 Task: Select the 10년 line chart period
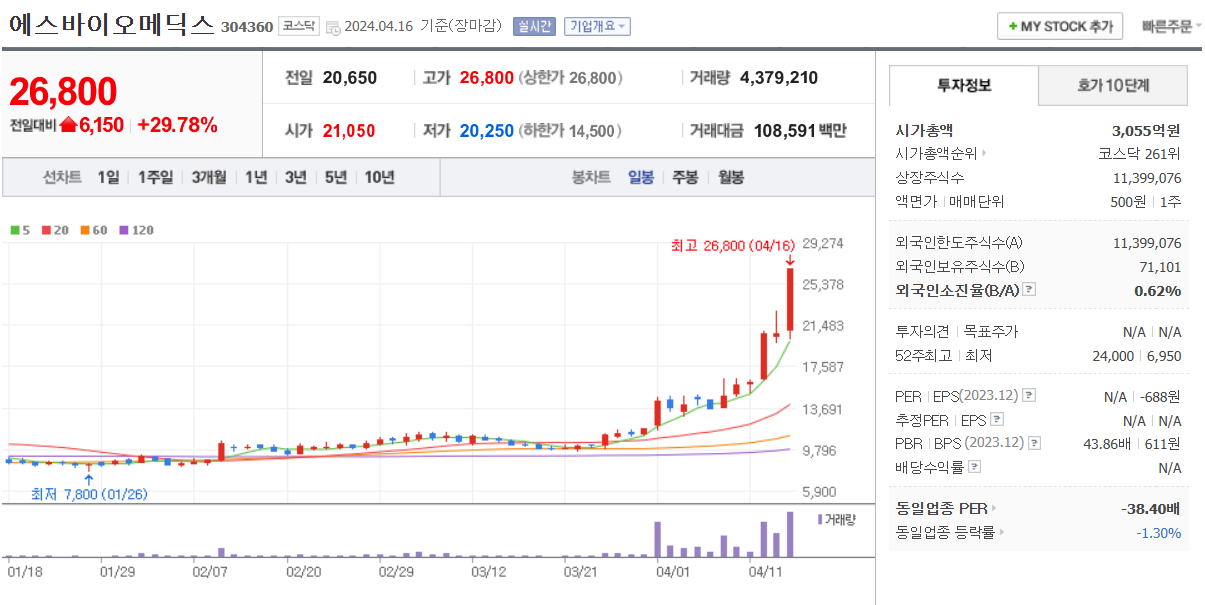[379, 177]
